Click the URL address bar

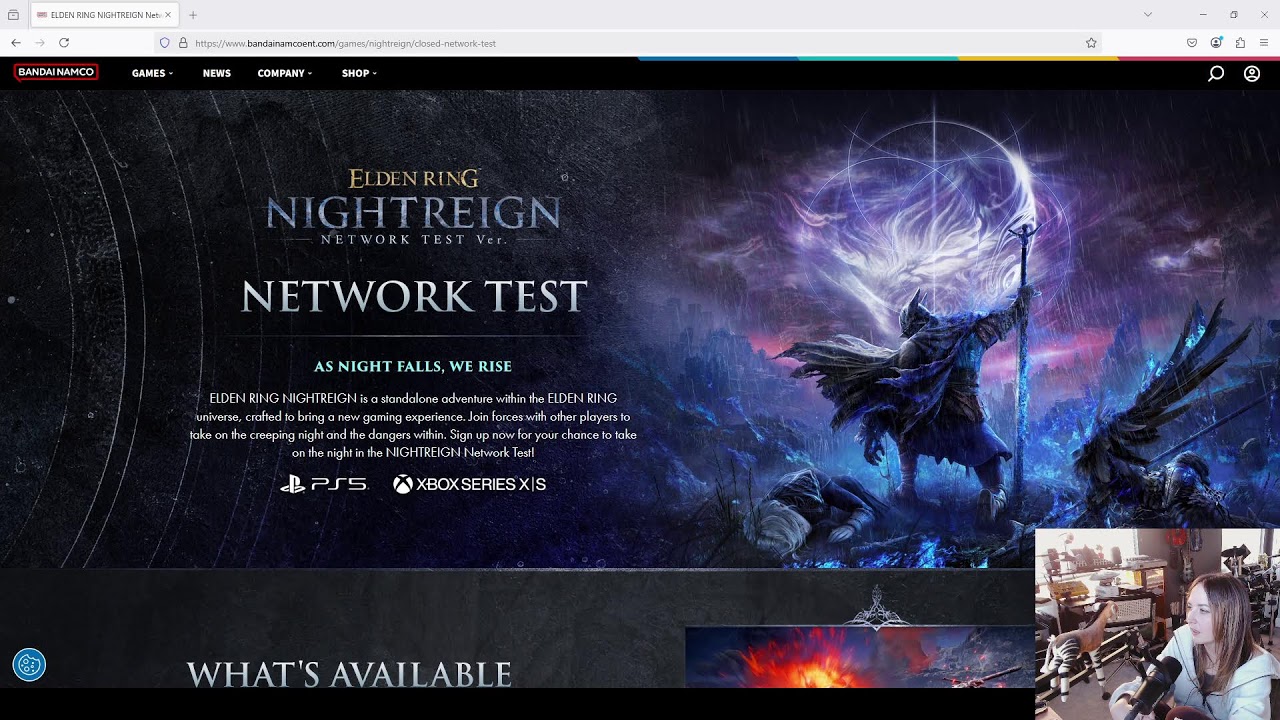tap(630, 43)
